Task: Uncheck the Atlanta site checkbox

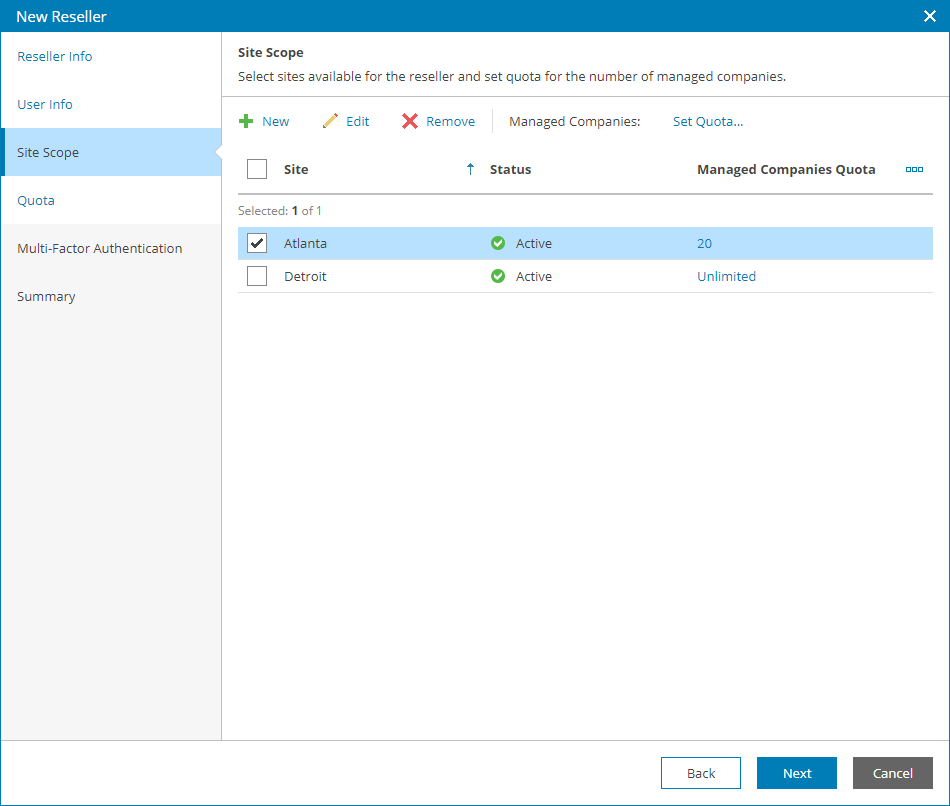Action: (257, 244)
